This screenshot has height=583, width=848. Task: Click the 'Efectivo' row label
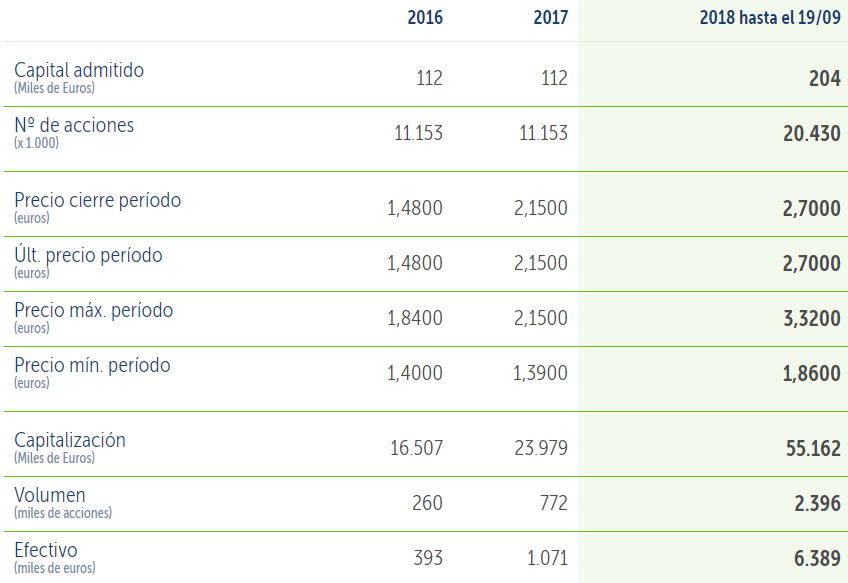tap(46, 550)
